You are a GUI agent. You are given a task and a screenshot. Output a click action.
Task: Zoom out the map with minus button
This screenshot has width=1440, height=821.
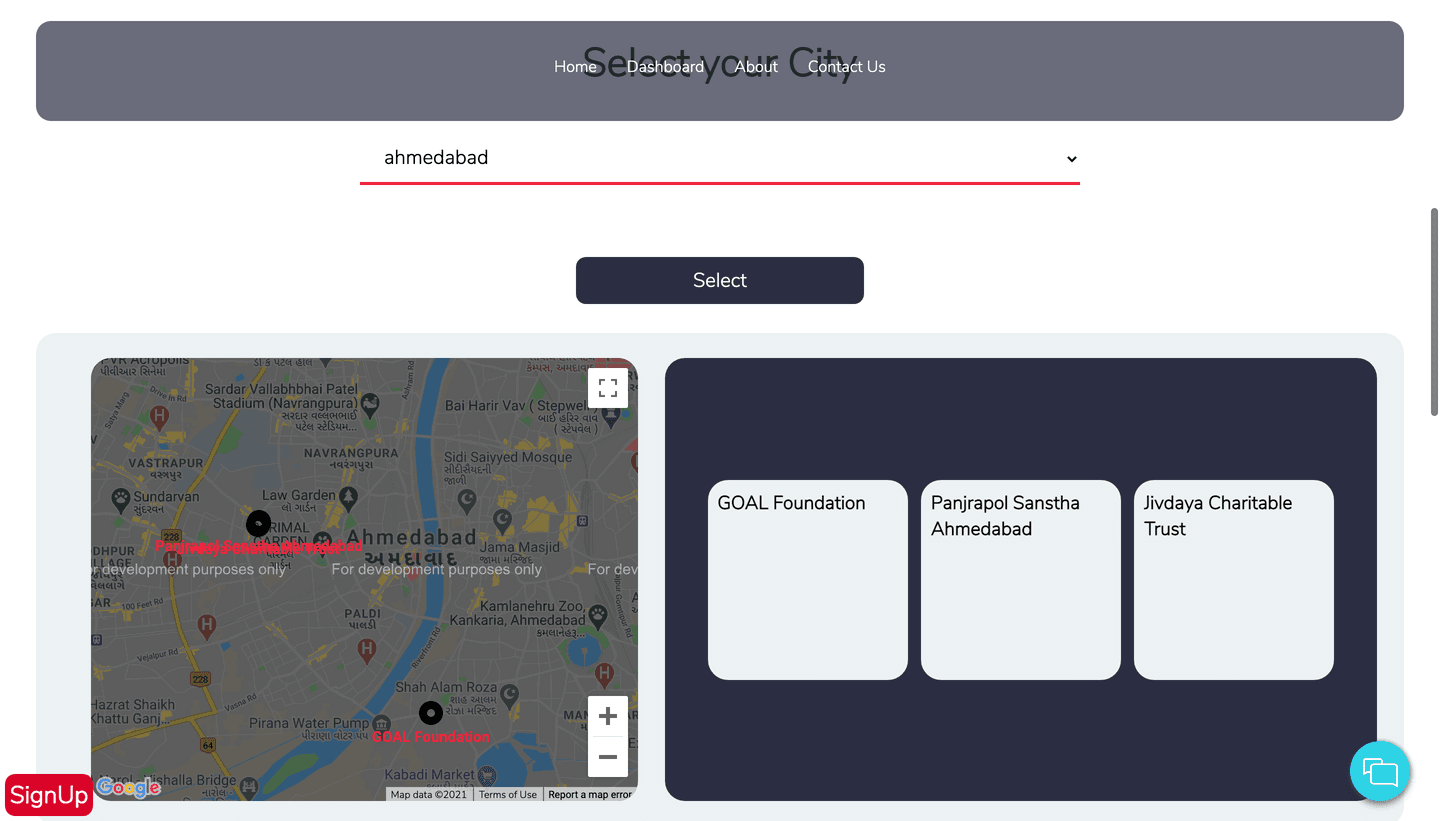point(608,757)
